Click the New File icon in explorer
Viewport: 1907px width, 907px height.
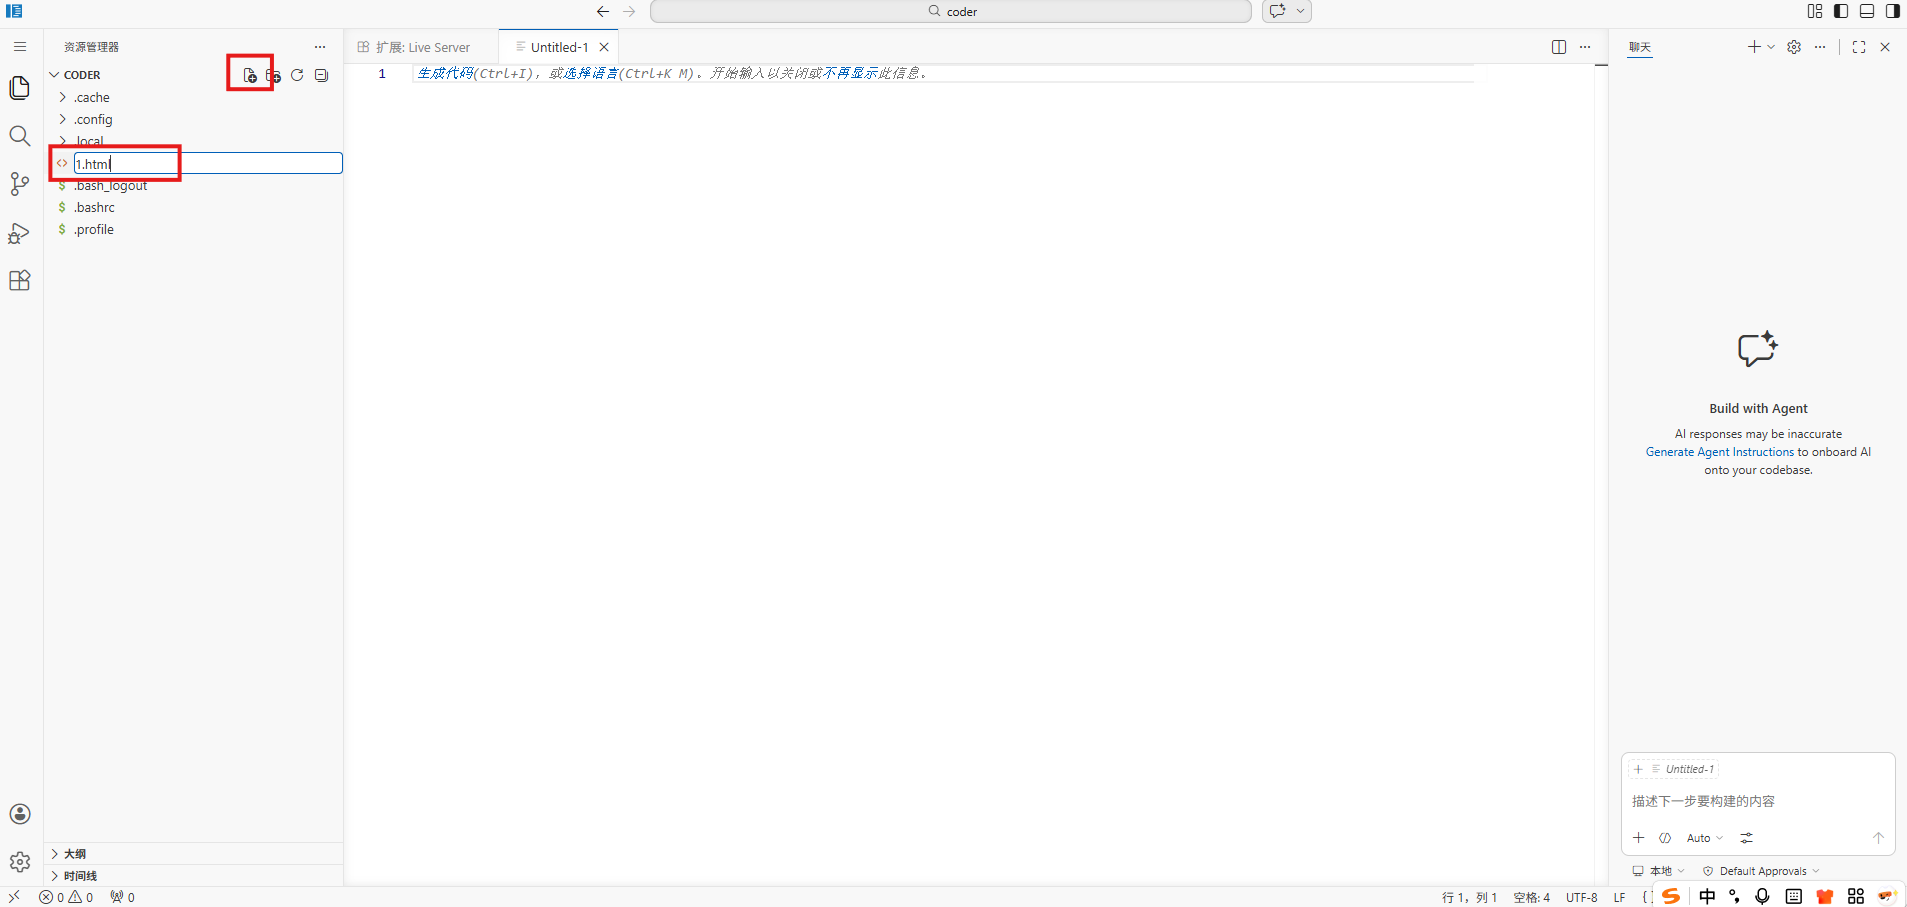tap(250, 75)
